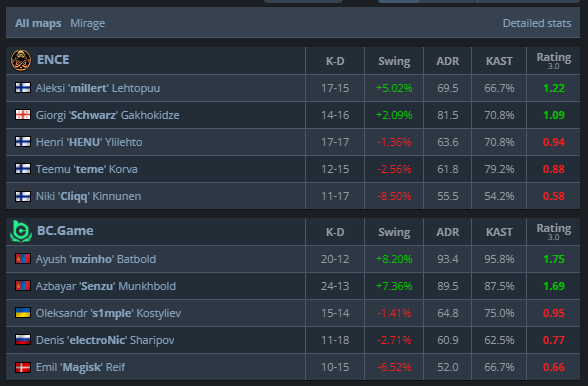The image size is (588, 386).
Task: Open the Detailed stats link
Action: click(x=537, y=23)
